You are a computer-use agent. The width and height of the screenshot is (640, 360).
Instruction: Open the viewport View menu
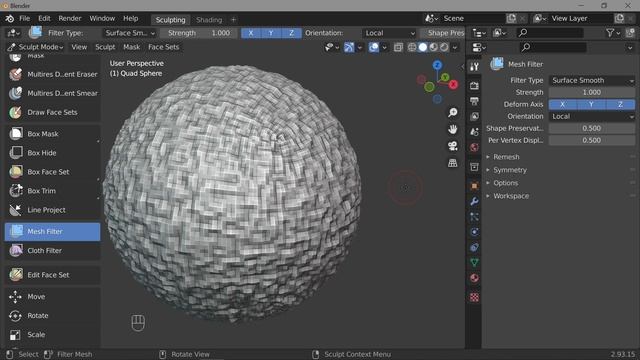[x=79, y=47]
